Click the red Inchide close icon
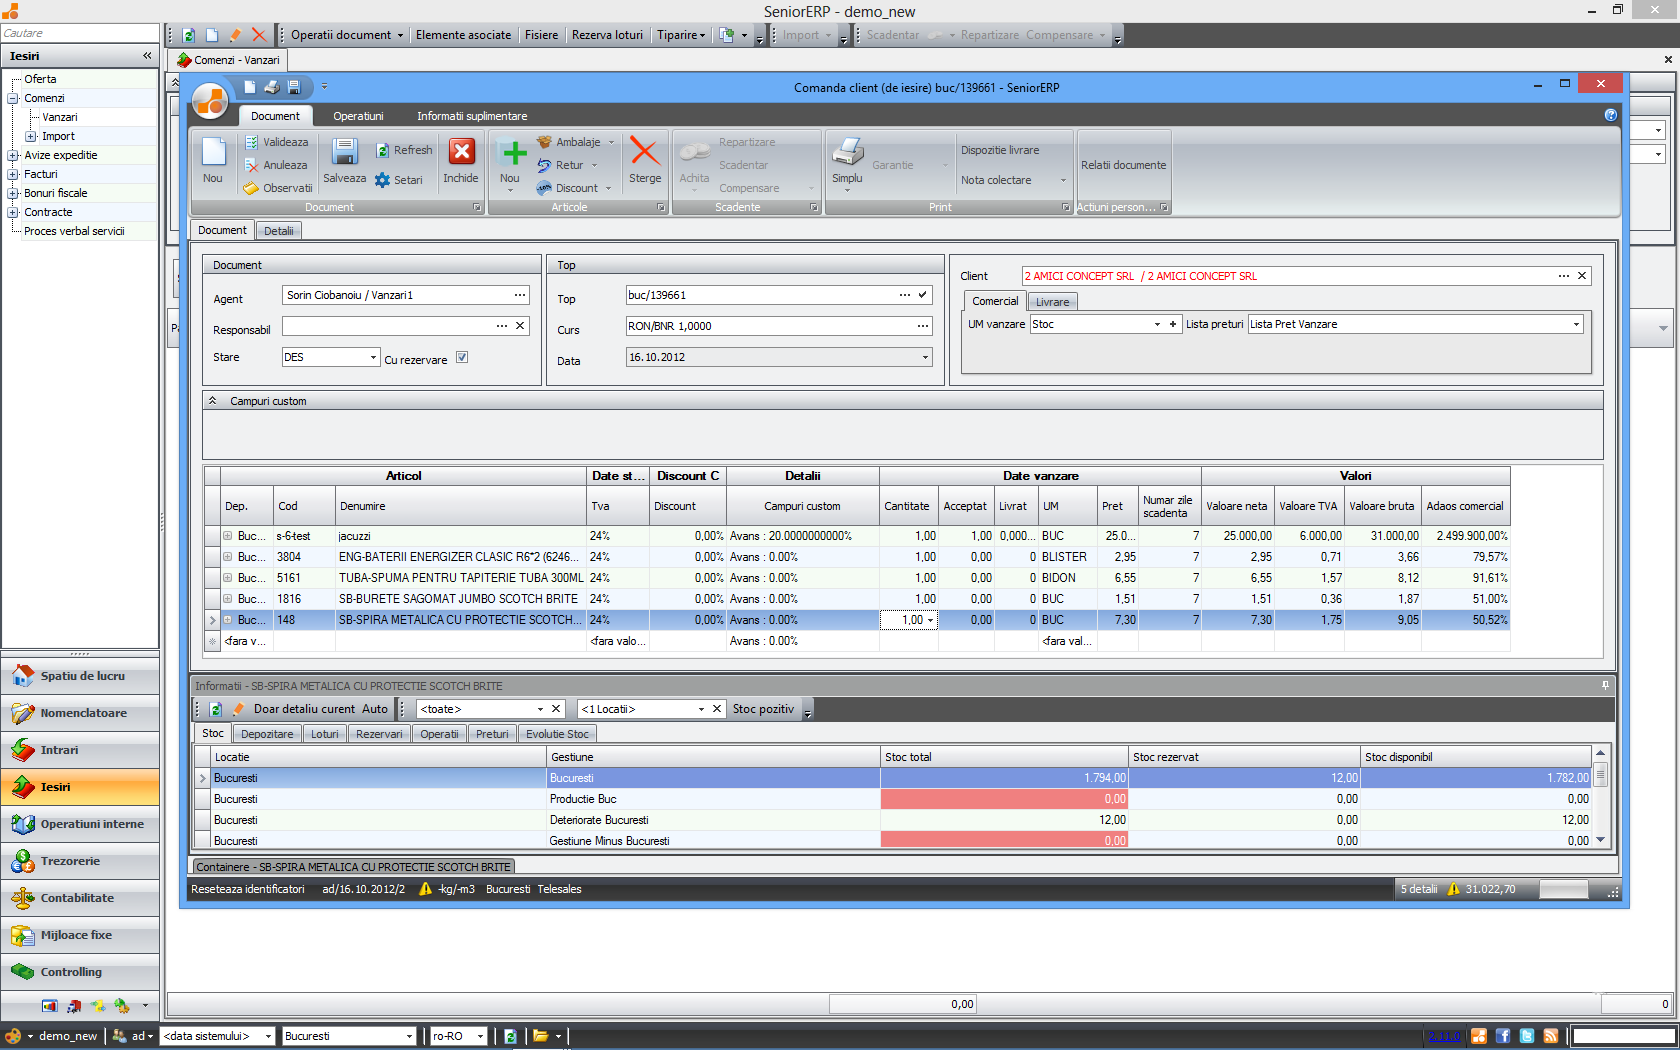The width and height of the screenshot is (1680, 1050). coord(461,153)
